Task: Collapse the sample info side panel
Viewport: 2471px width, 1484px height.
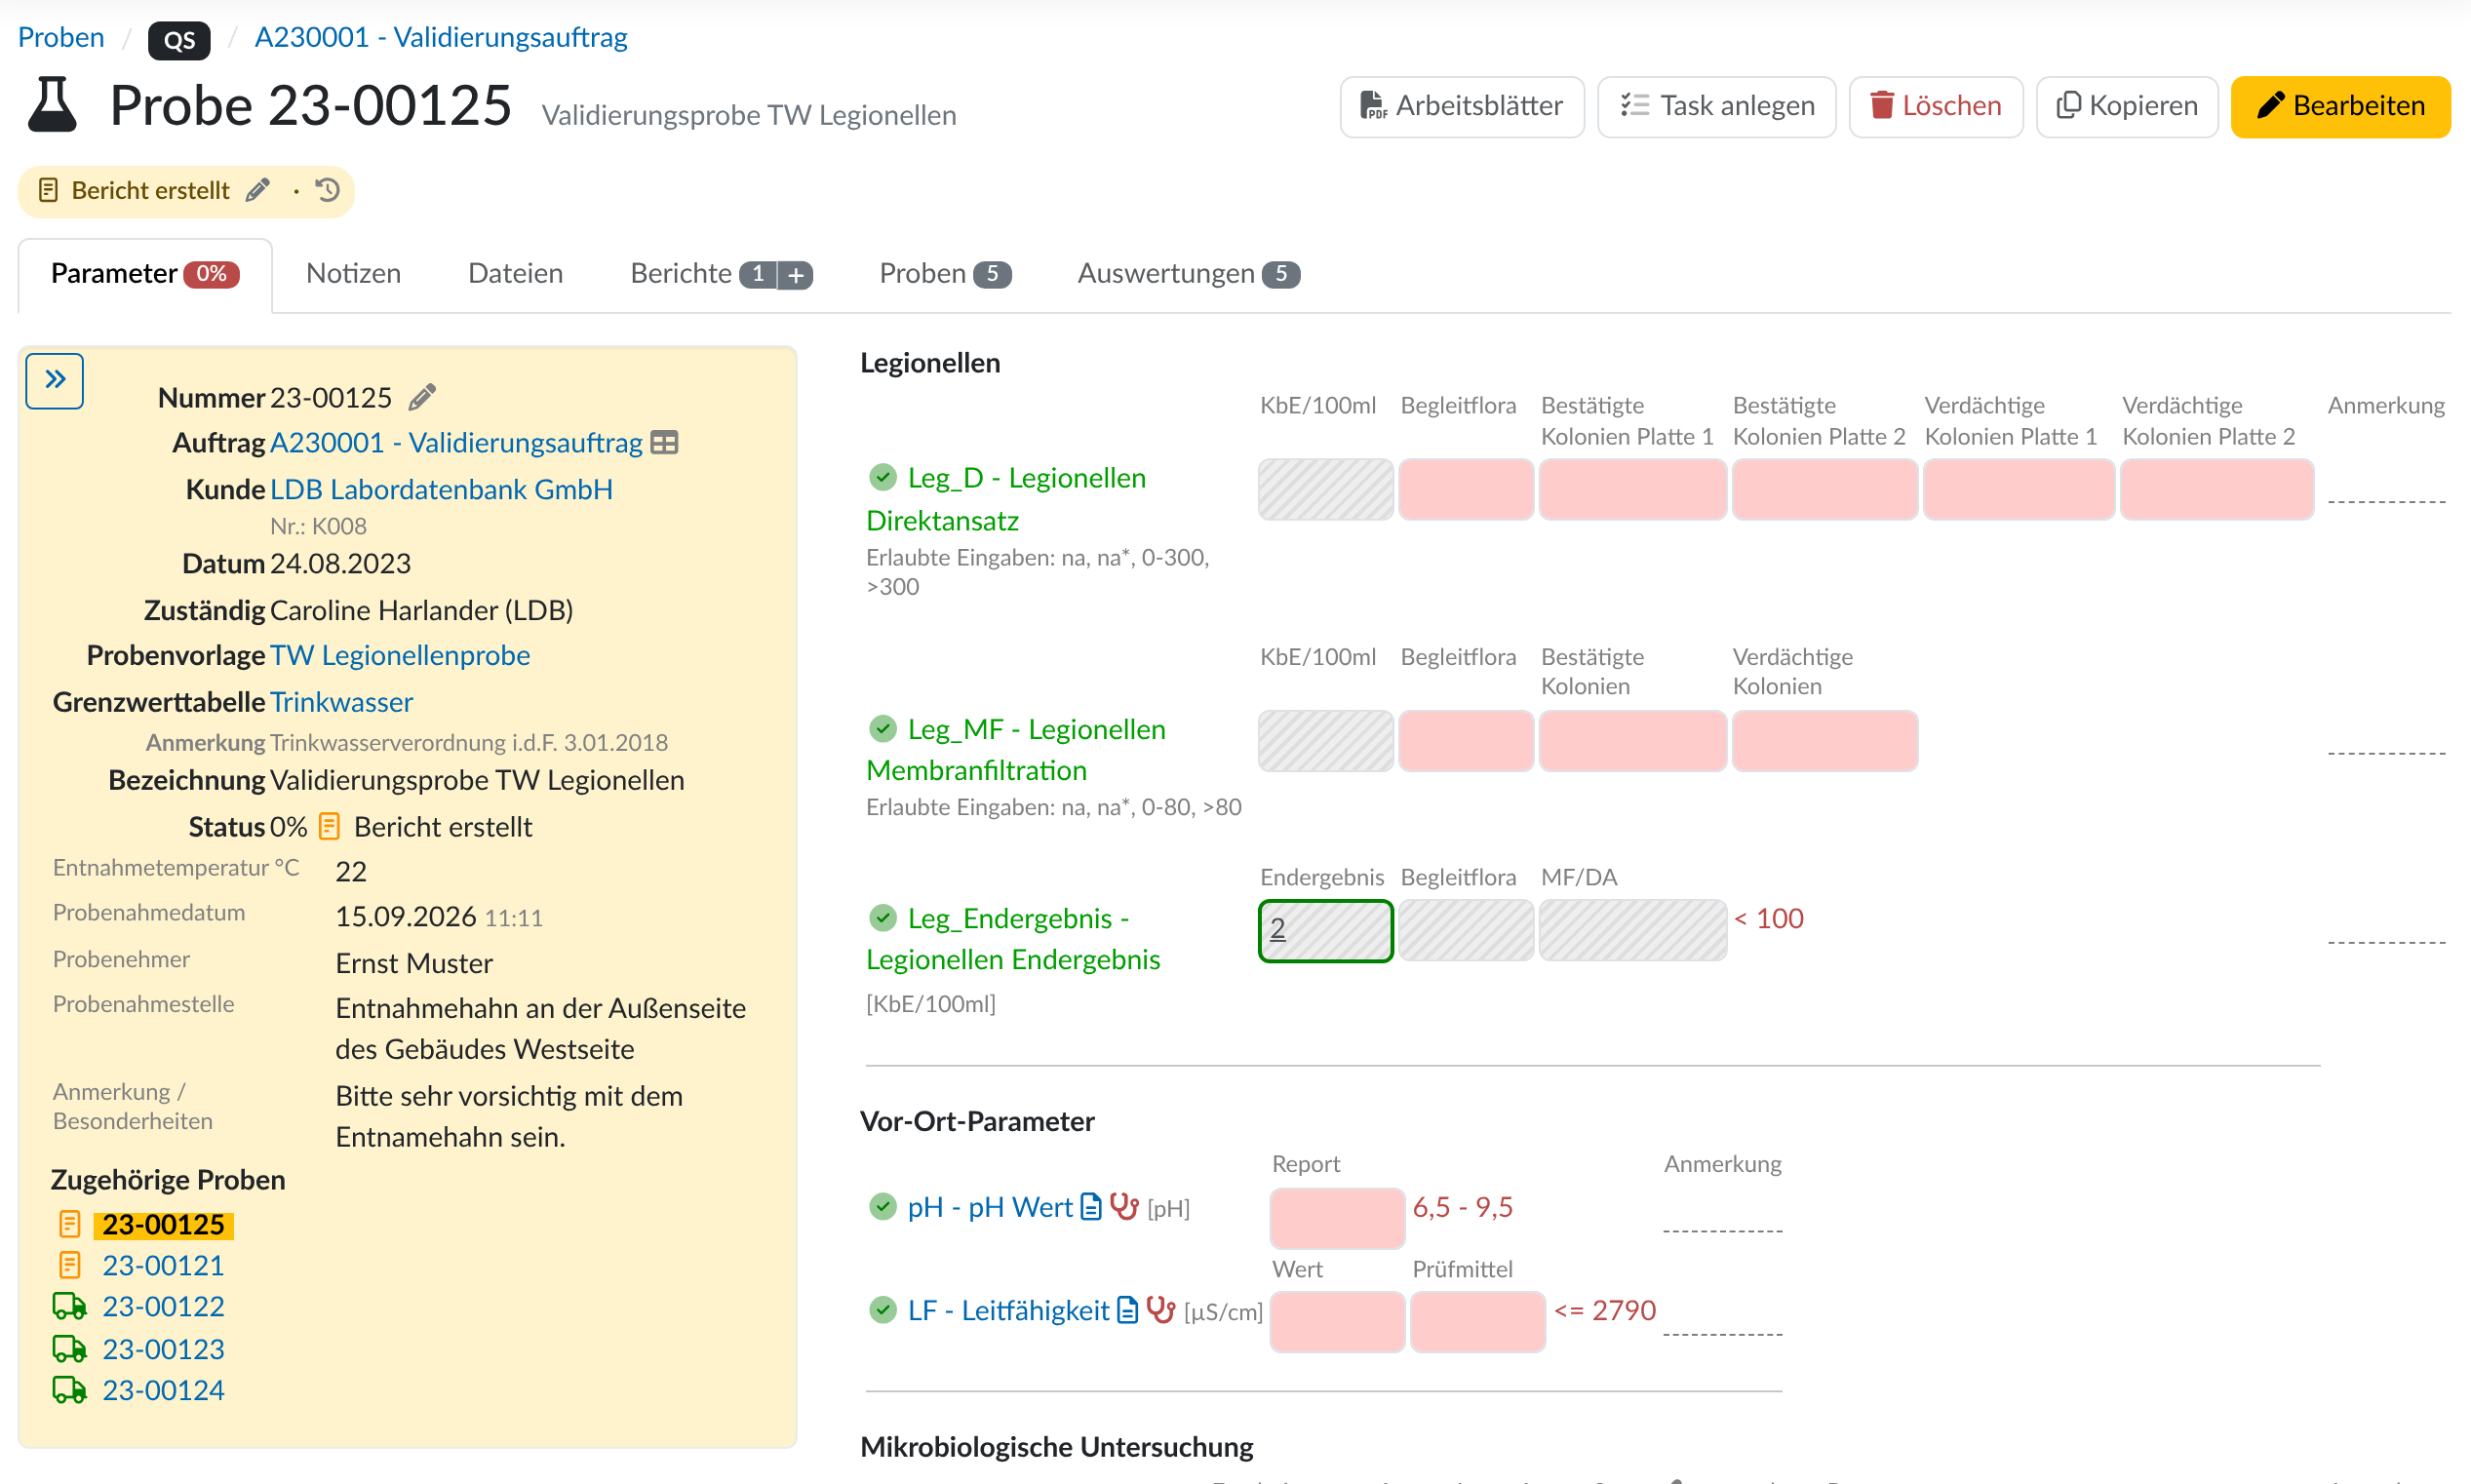Action: (54, 380)
